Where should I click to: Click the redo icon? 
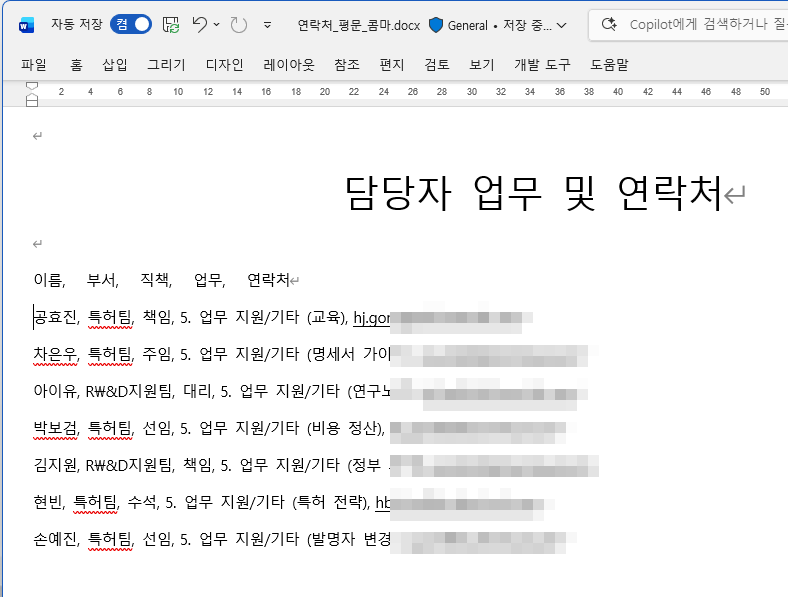[238, 25]
